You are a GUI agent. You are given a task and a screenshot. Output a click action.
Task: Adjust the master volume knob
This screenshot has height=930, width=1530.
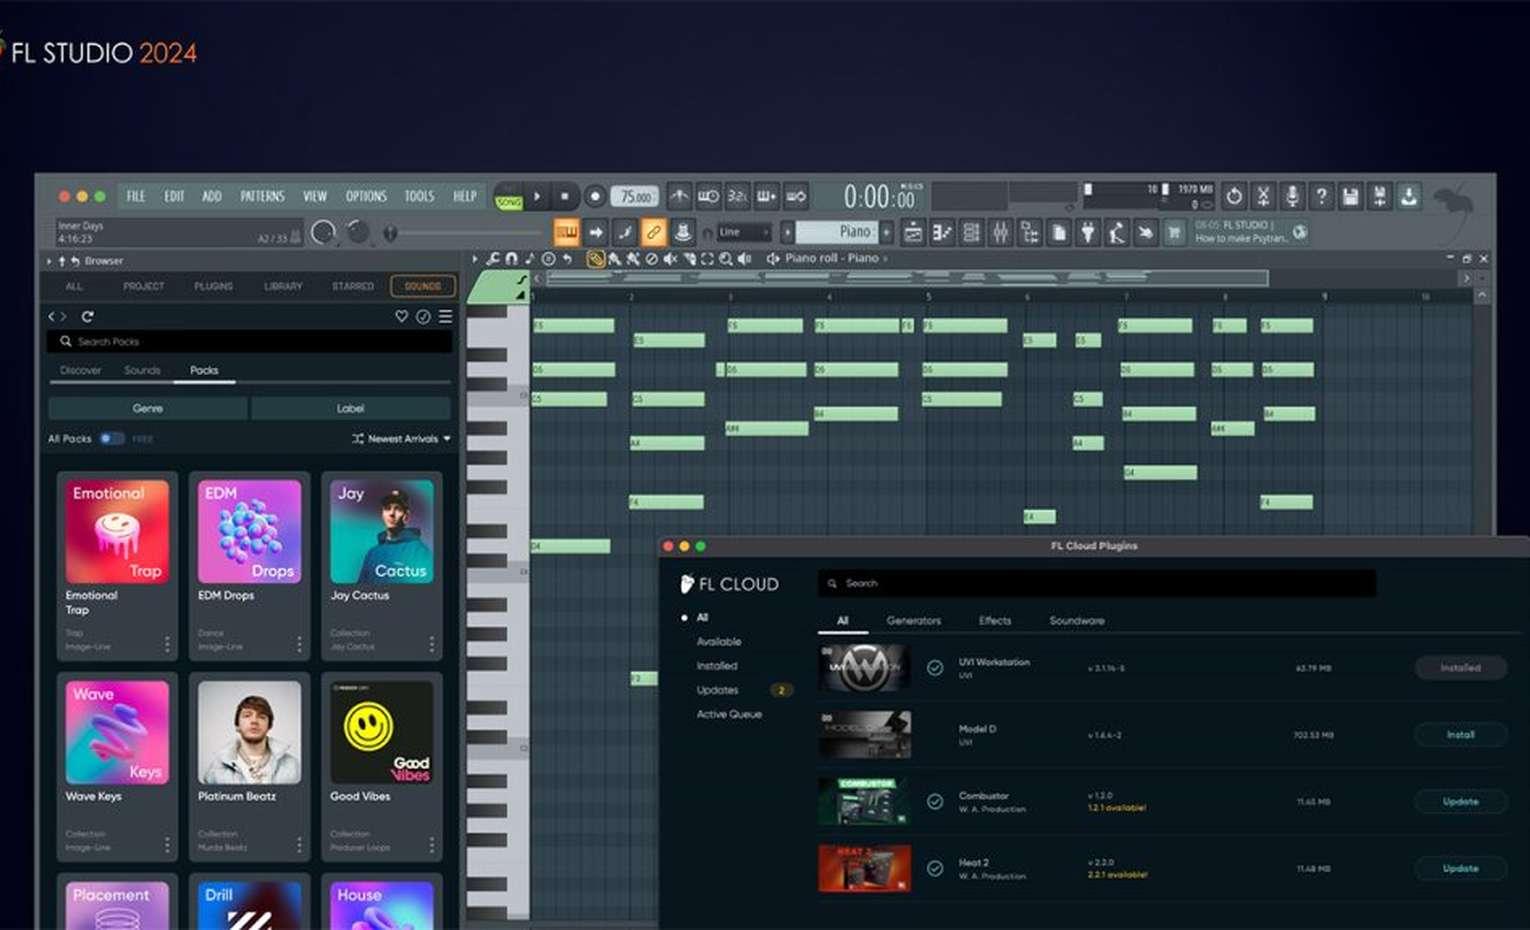[323, 232]
